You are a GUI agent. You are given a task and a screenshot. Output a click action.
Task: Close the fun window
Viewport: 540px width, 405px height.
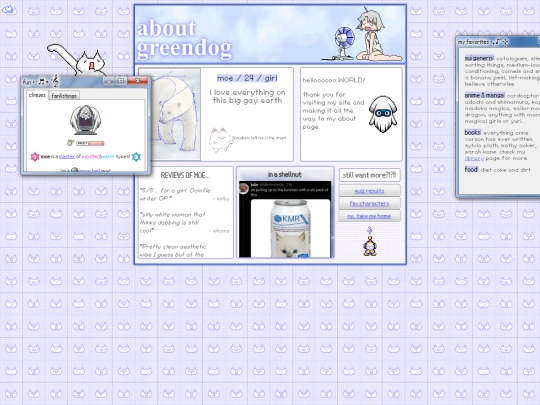tap(137, 81)
